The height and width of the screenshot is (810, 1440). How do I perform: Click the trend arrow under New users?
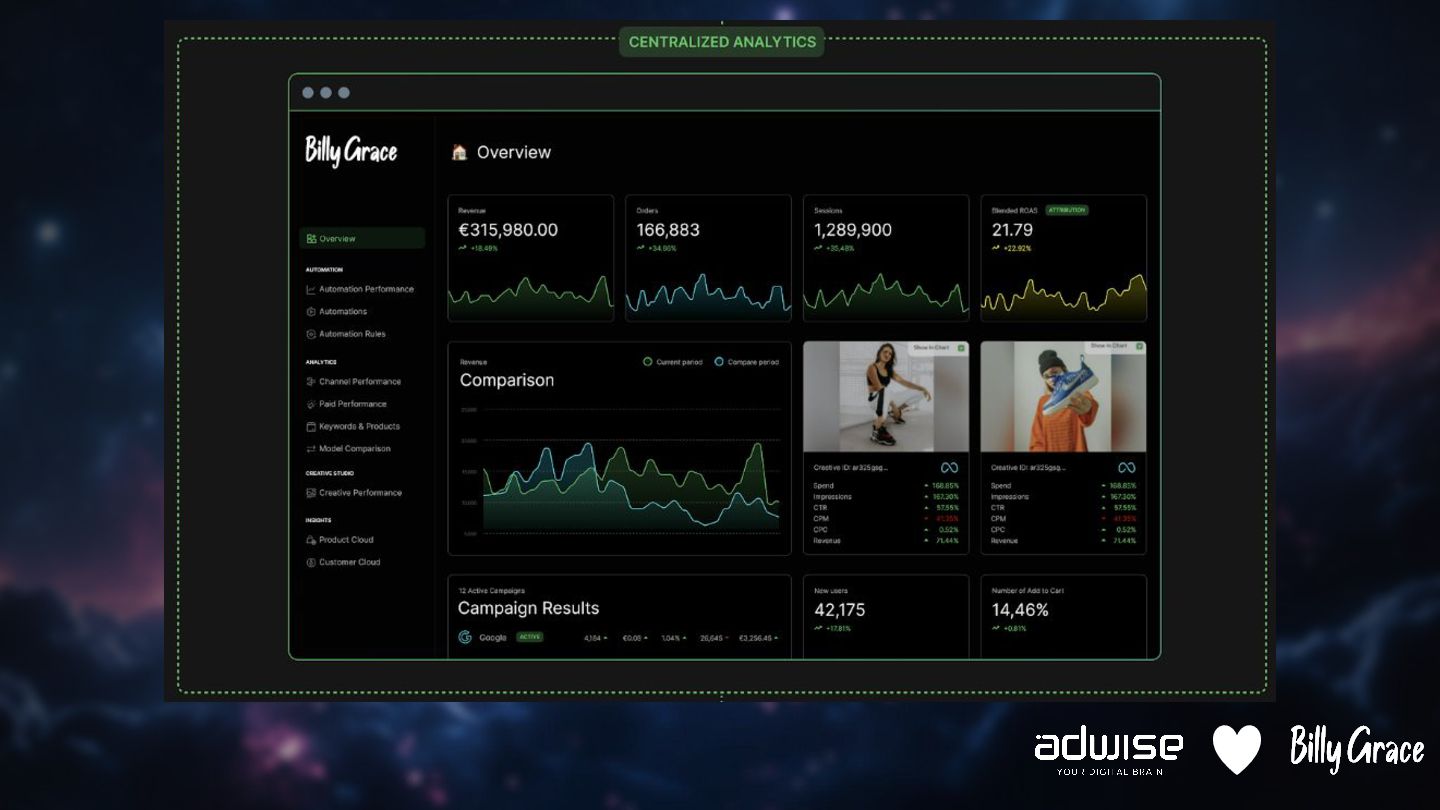[x=818, y=628]
